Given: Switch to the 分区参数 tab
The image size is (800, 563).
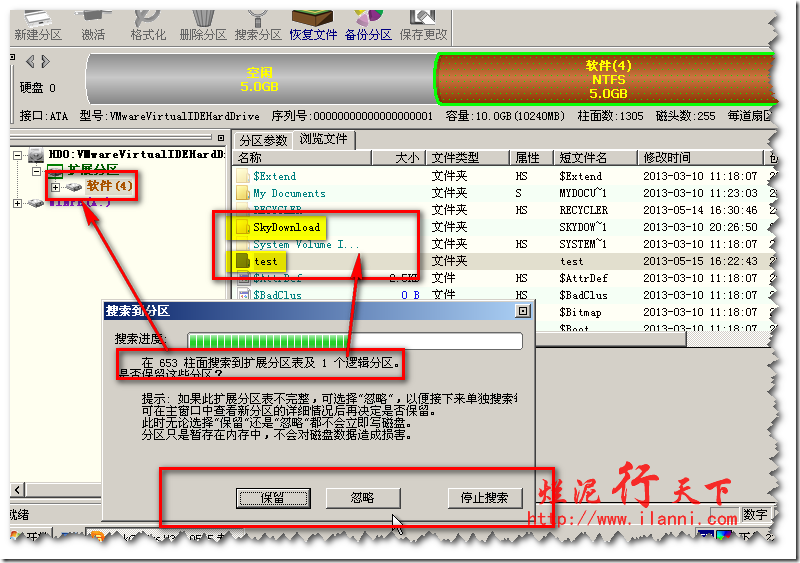Looking at the screenshot, I should [264, 139].
